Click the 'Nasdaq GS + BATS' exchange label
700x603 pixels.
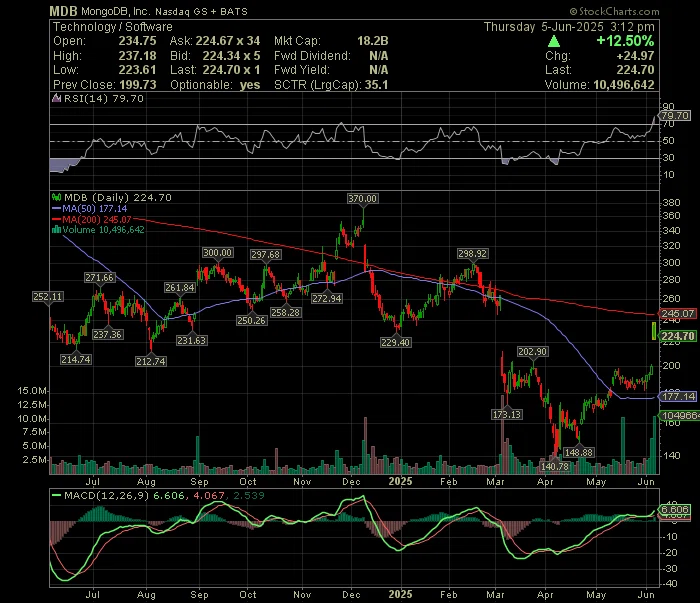click(x=201, y=12)
